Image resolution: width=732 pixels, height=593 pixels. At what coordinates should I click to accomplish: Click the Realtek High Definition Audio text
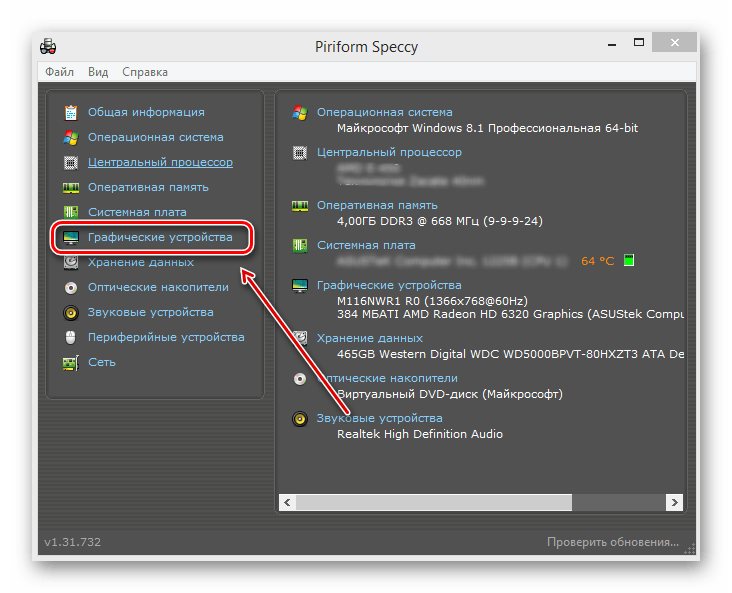(x=420, y=434)
